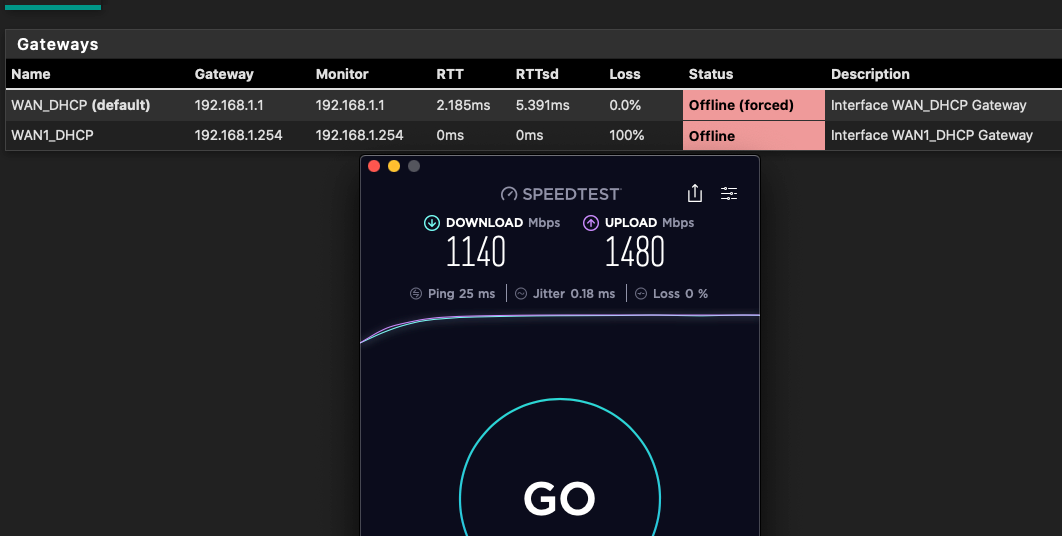Click the 100% loss value
Viewport: 1062px width, 536px height.
[626, 136]
